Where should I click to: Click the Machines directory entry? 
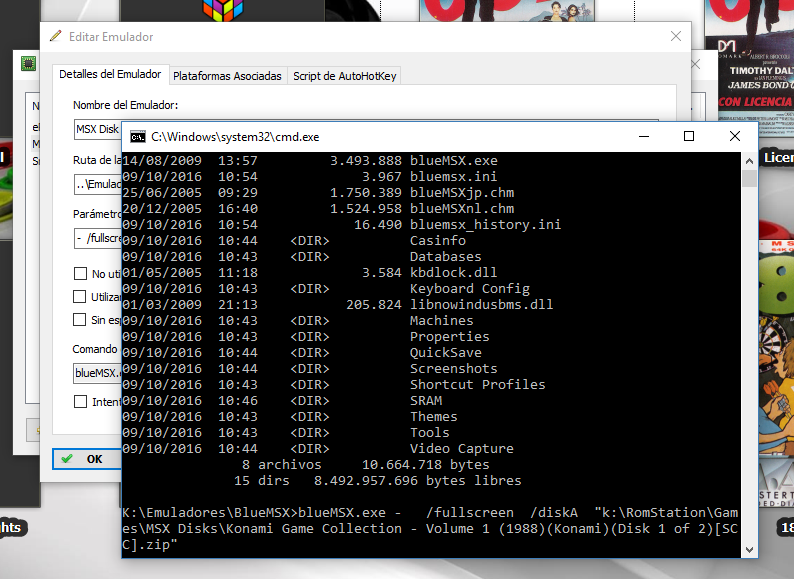coord(442,321)
